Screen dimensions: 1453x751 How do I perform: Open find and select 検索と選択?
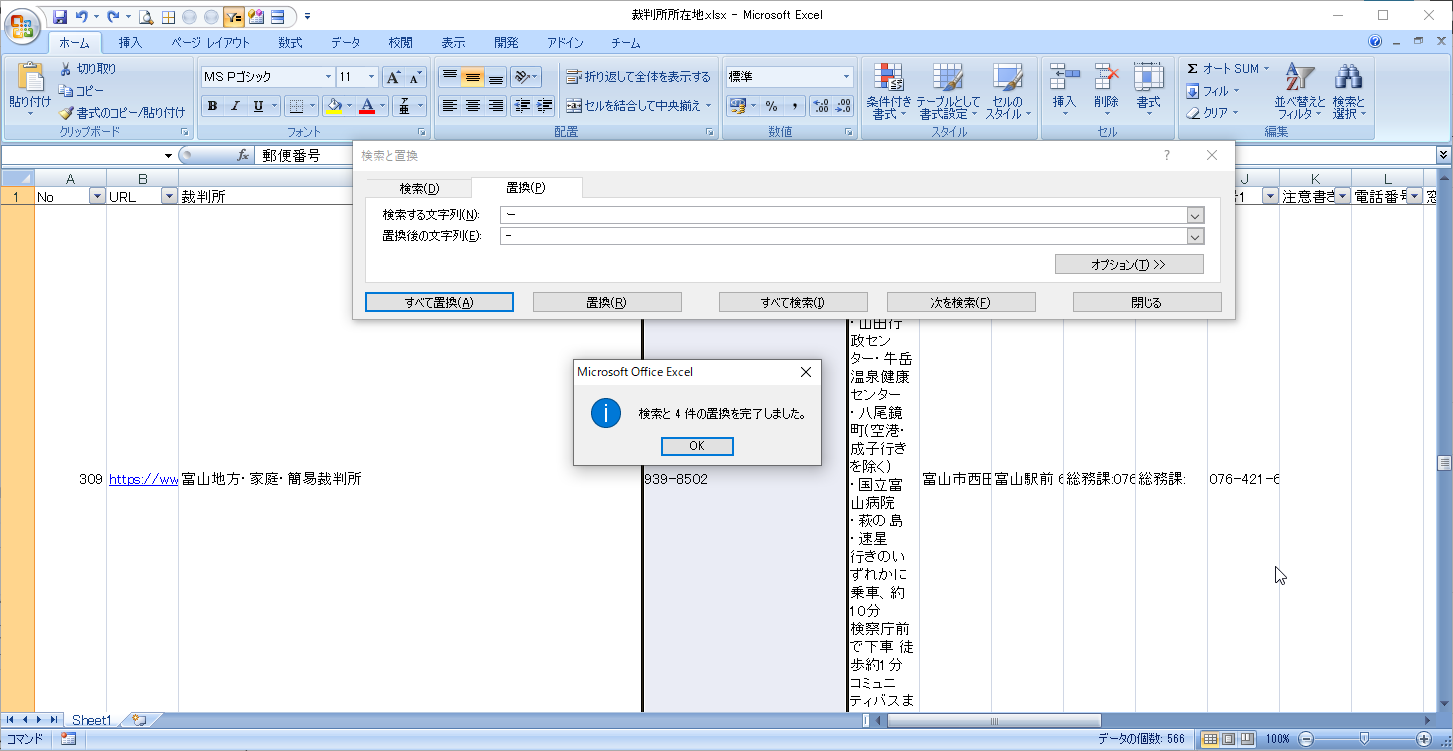pyautogui.click(x=1349, y=92)
